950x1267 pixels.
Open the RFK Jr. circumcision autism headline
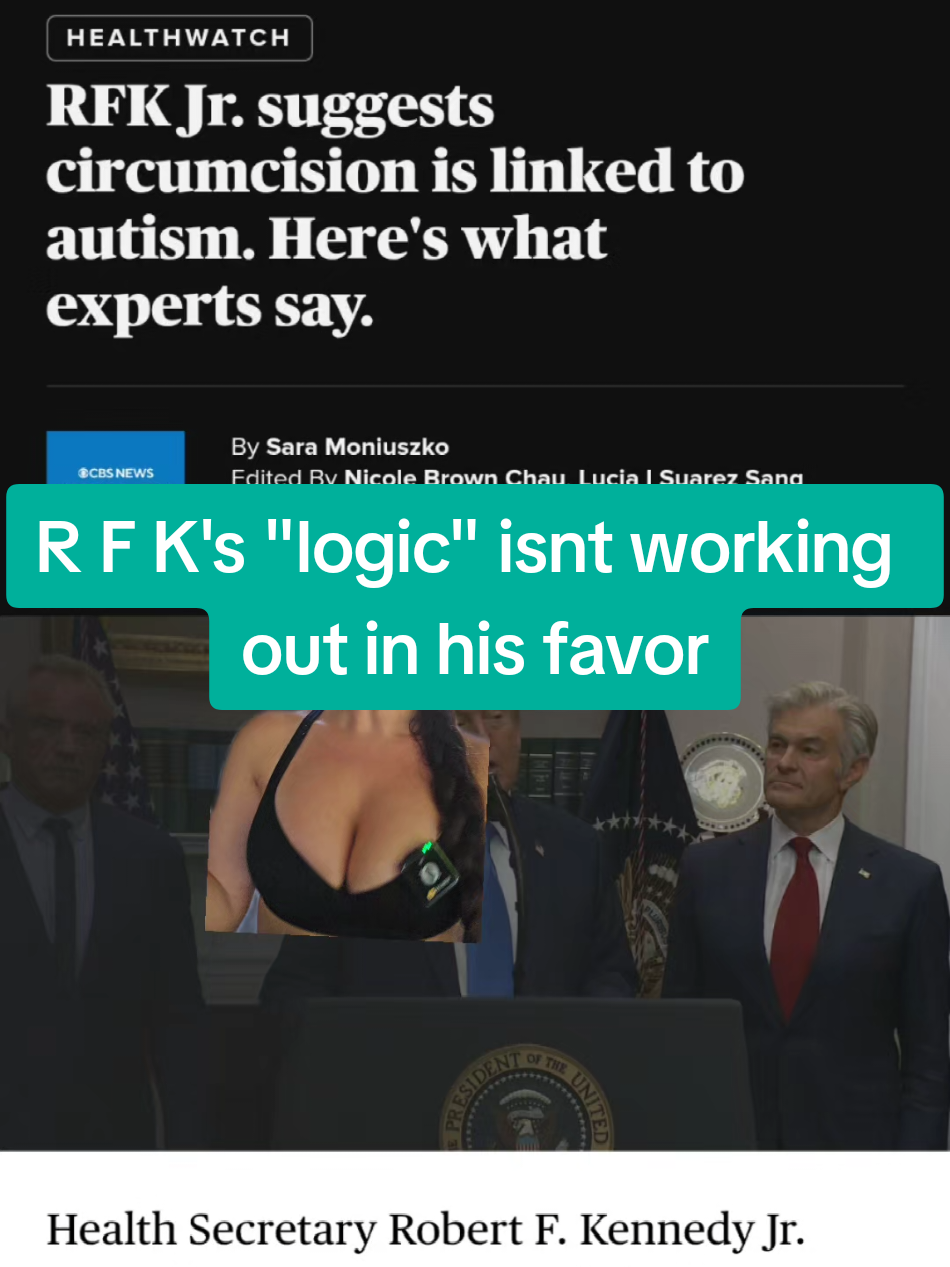click(395, 207)
